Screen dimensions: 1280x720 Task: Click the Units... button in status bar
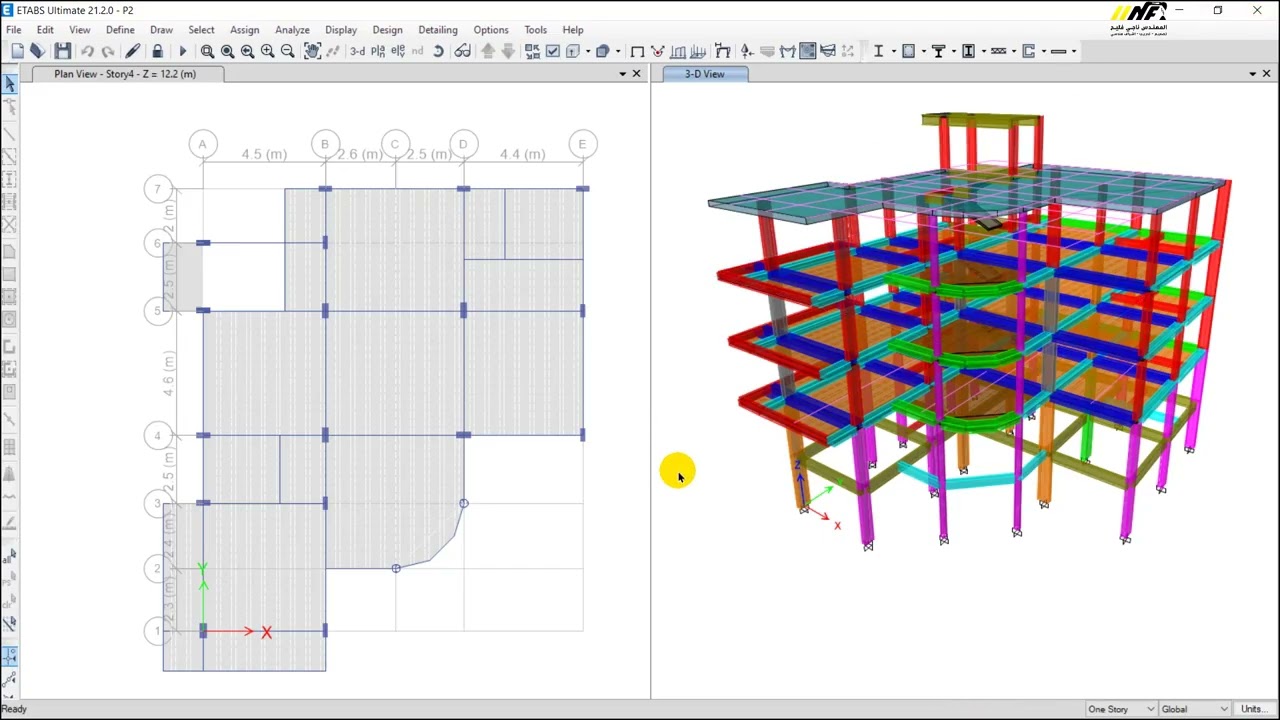(1252, 709)
